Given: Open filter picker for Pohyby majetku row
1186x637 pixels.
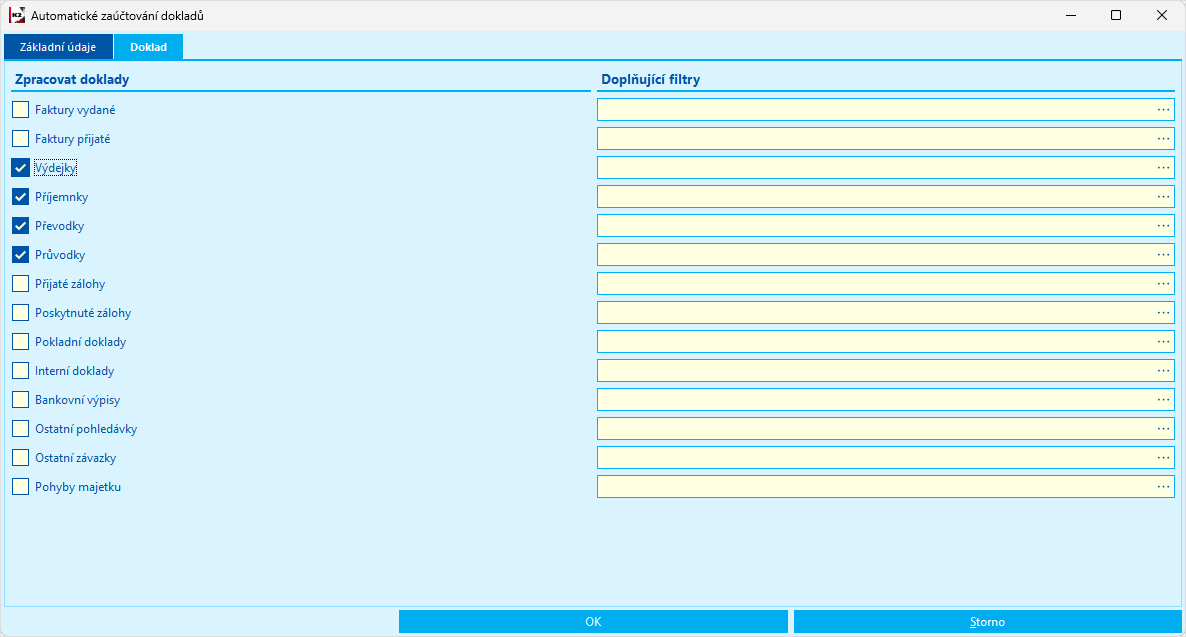Looking at the screenshot, I should click(x=1163, y=486).
